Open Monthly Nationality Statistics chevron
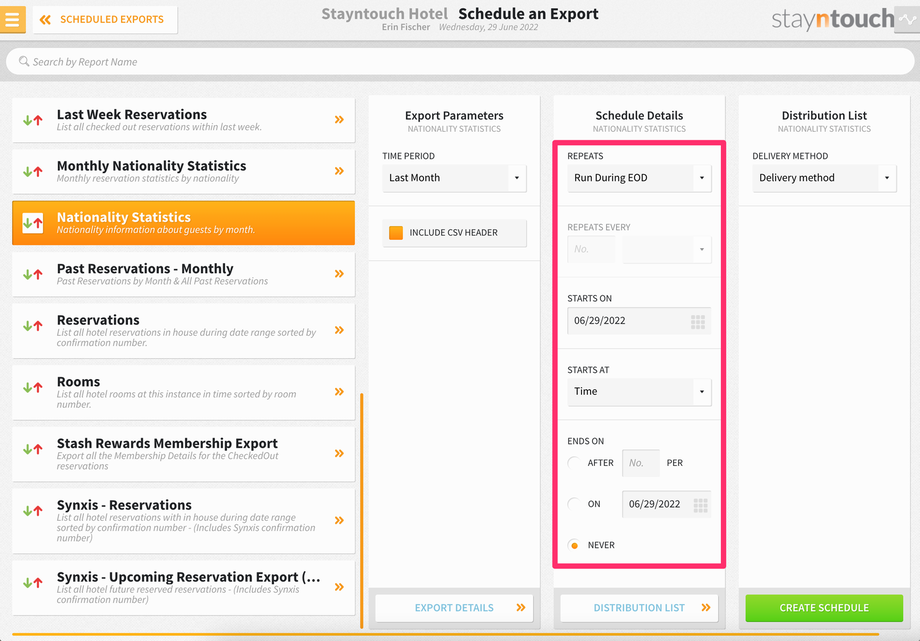The width and height of the screenshot is (920, 641). click(x=339, y=171)
